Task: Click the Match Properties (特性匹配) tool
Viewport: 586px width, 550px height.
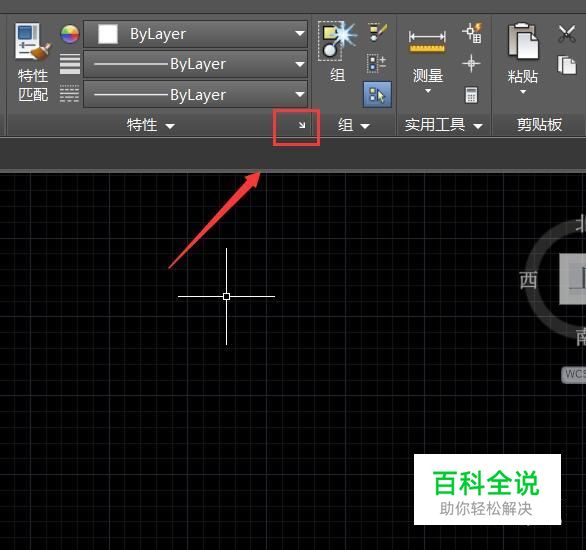Action: [x=33, y=62]
